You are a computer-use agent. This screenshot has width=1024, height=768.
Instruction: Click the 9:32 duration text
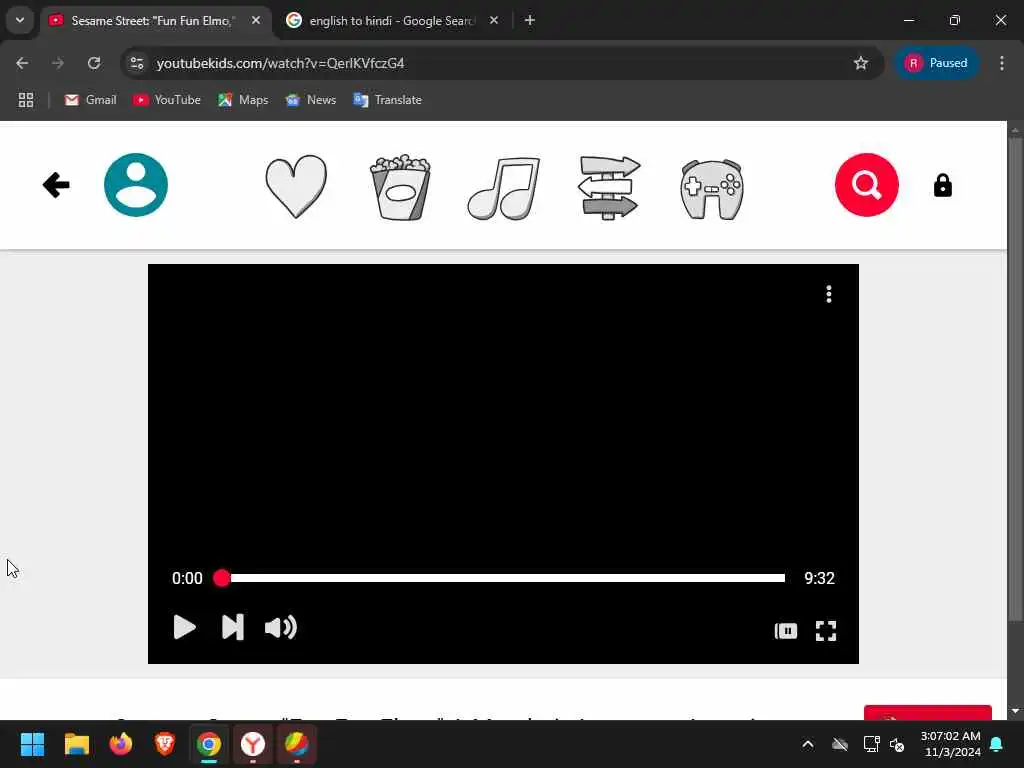[819, 578]
